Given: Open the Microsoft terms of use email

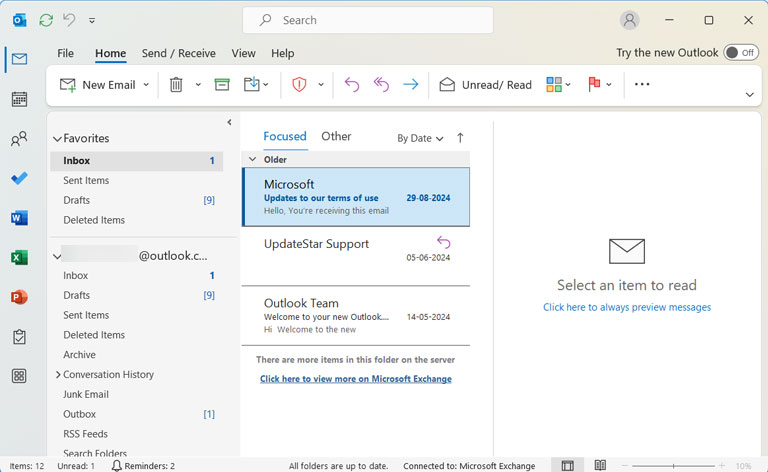Looking at the screenshot, I should 356,197.
